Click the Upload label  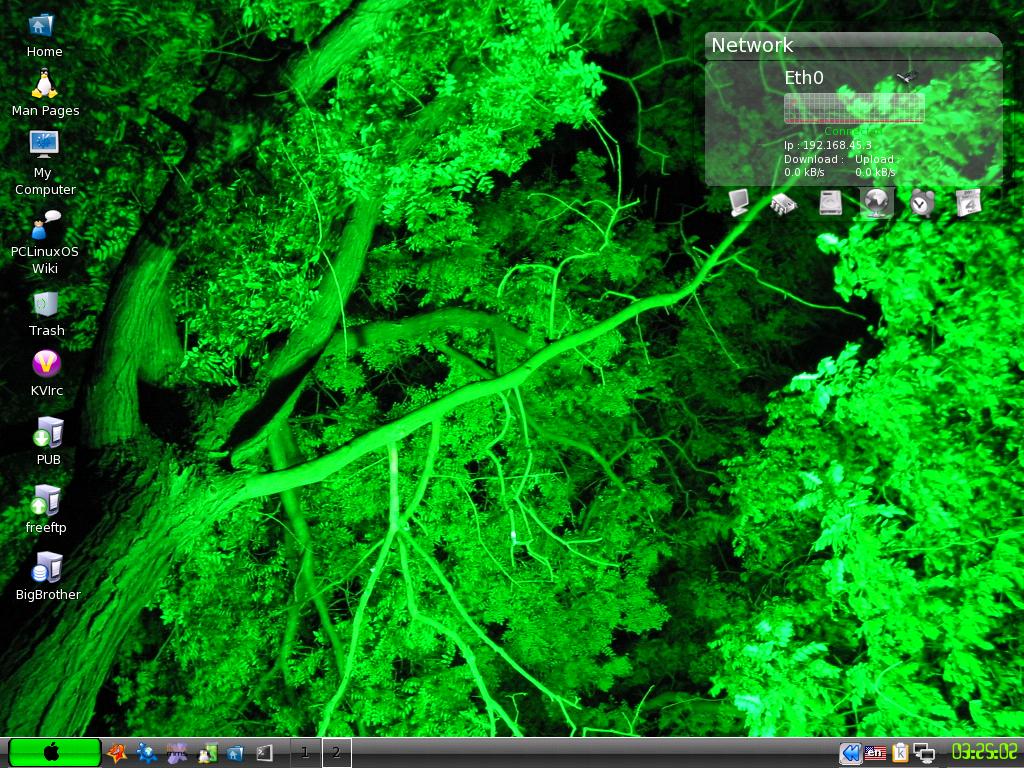[876, 159]
